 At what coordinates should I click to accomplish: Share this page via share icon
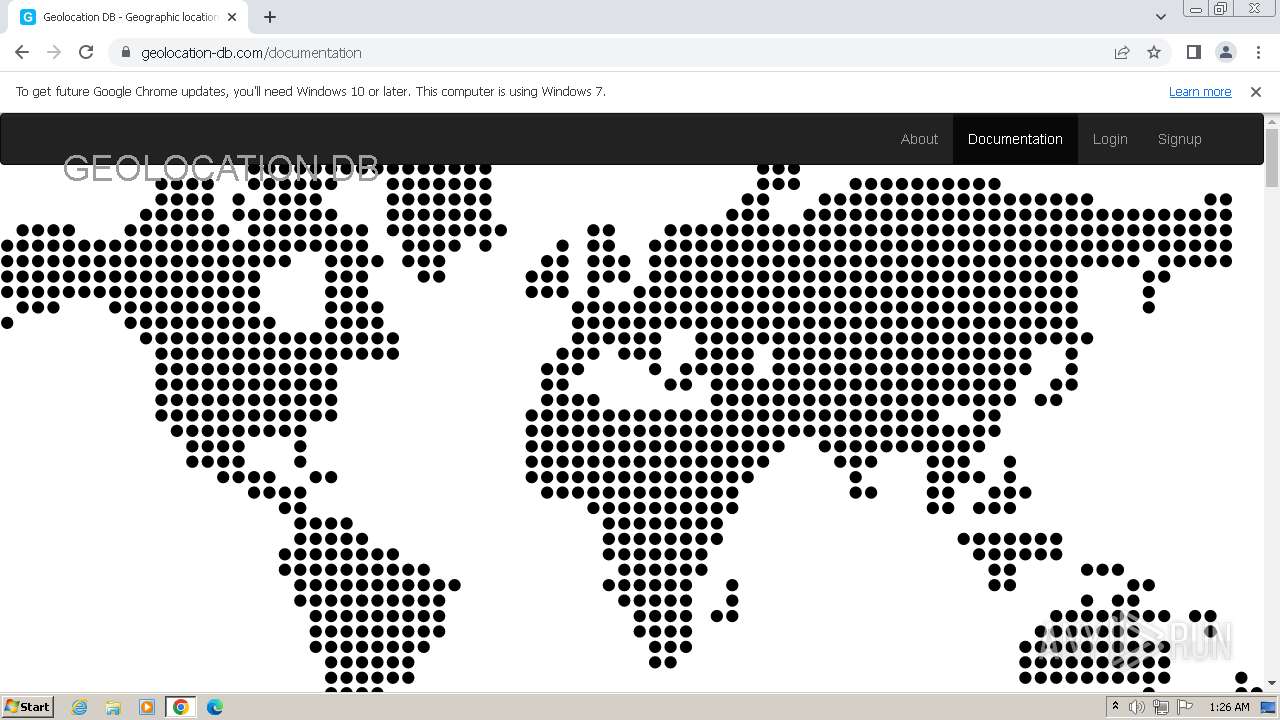click(x=1122, y=52)
